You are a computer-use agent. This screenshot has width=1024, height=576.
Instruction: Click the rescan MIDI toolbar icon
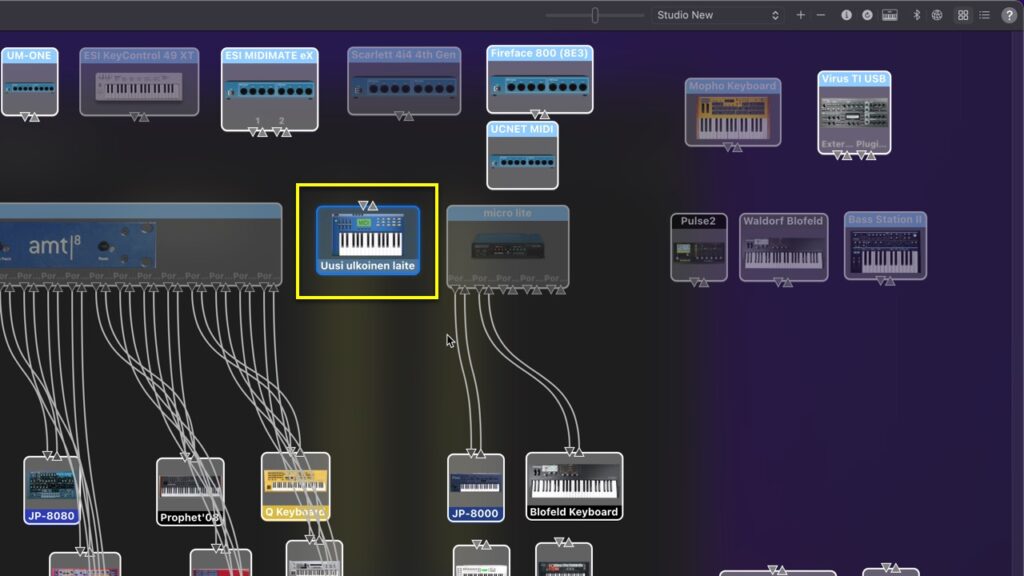pos(867,15)
